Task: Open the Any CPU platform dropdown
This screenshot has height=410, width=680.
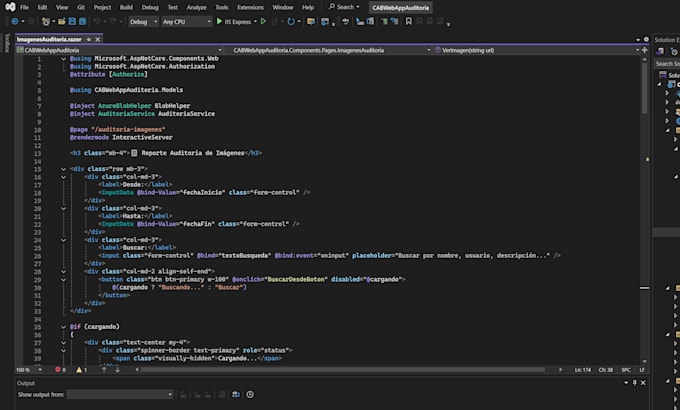Action: pyautogui.click(x=186, y=22)
